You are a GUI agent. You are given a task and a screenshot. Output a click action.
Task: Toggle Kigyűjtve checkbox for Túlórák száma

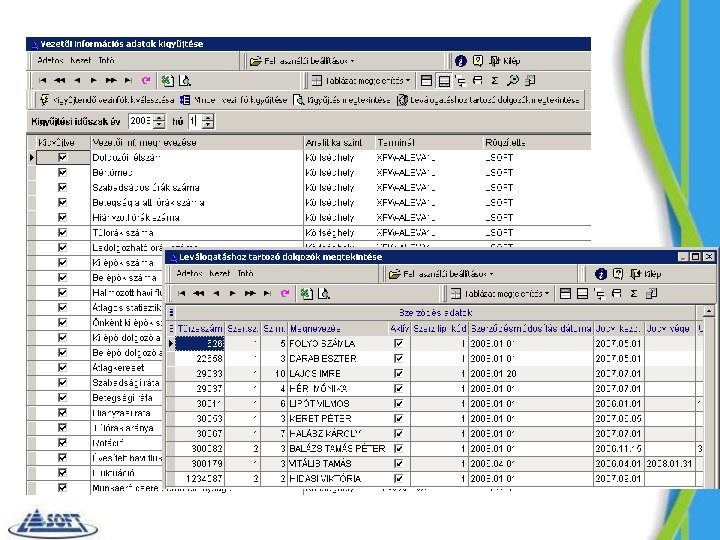(62, 232)
